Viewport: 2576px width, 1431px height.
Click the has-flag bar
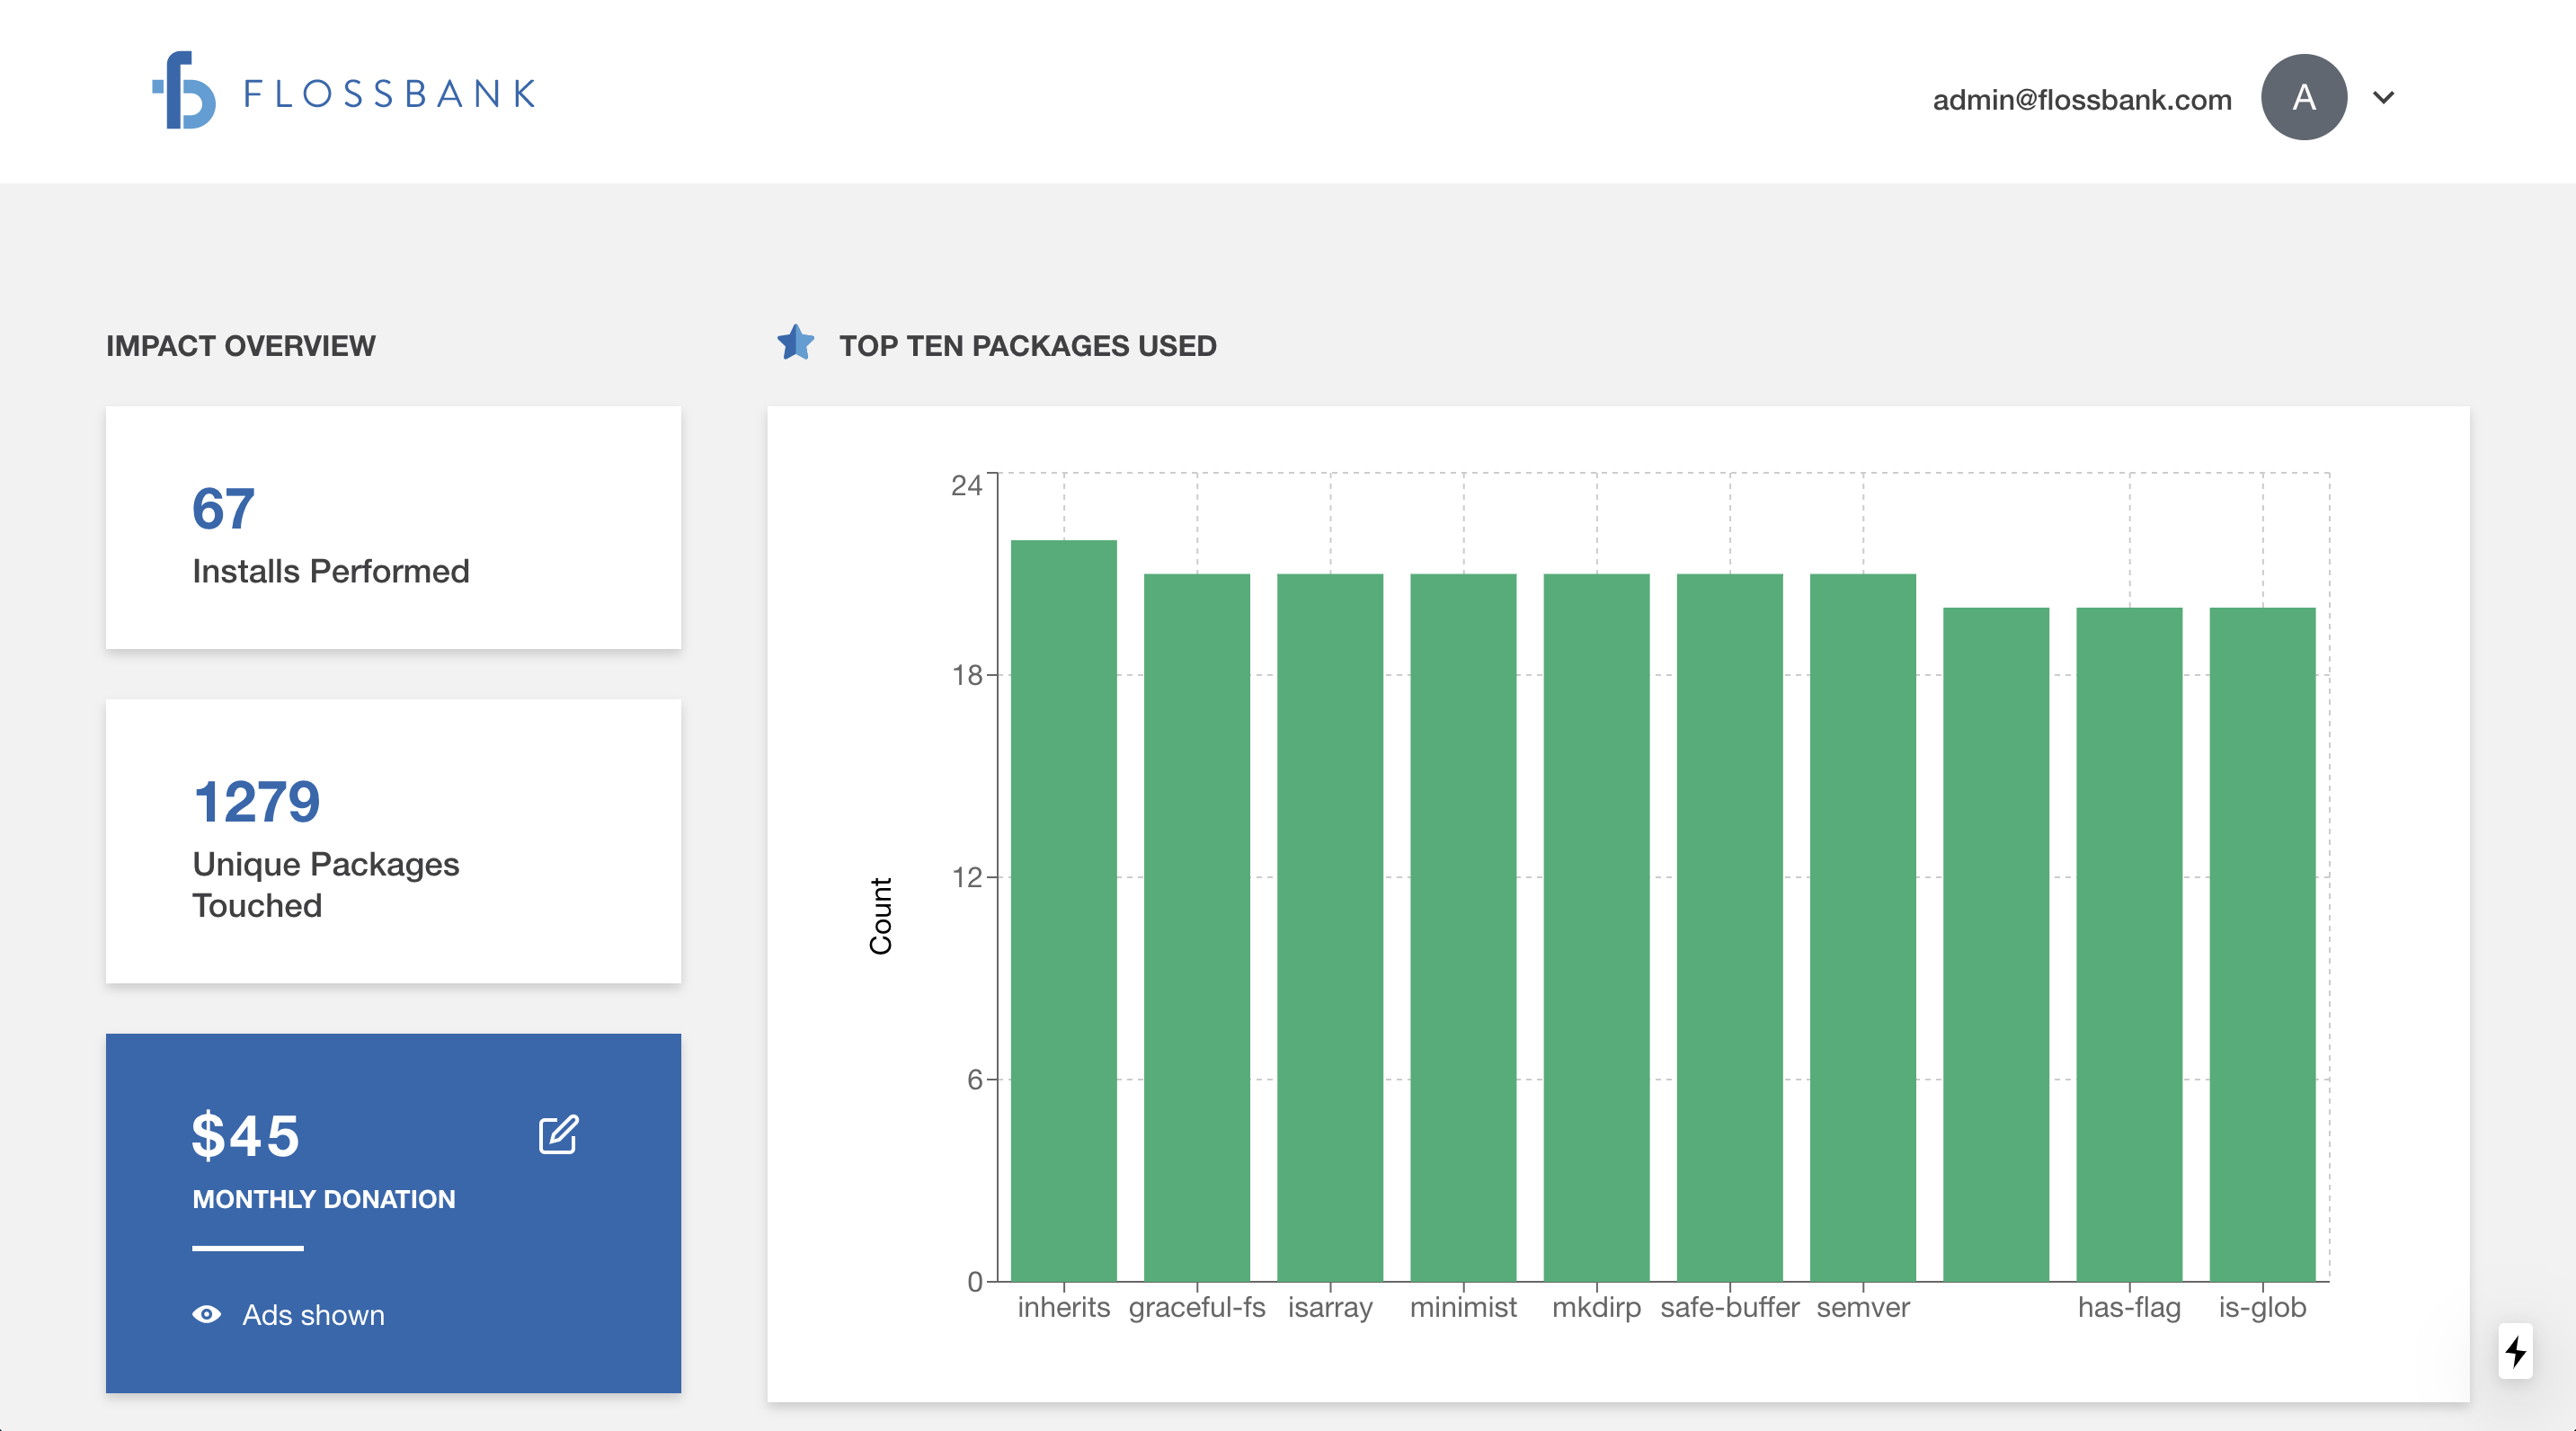pyautogui.click(x=2129, y=943)
